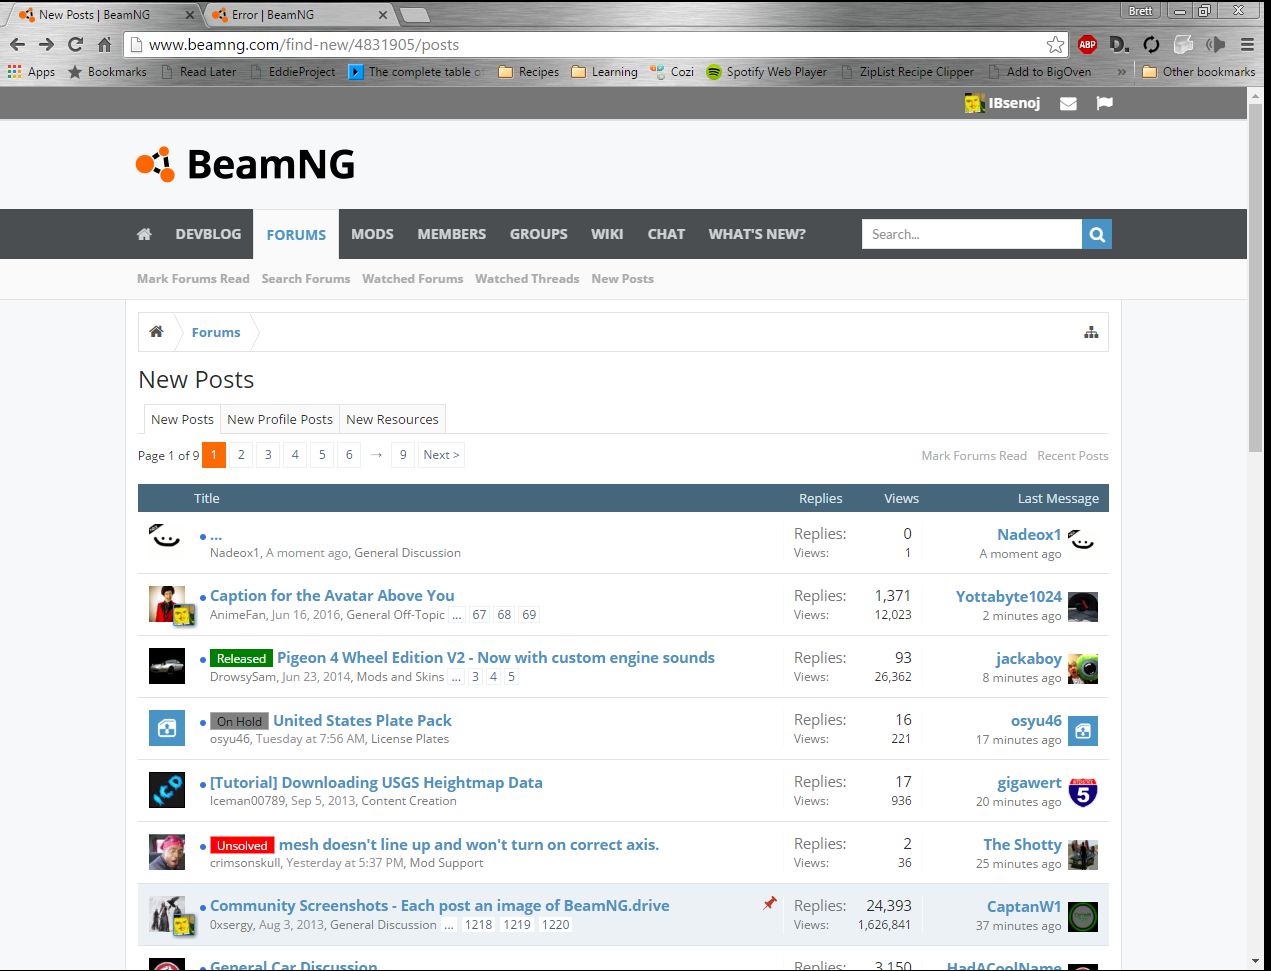Focus the forum Search... field
Screen dimensions: 1271x971
pos(972,234)
